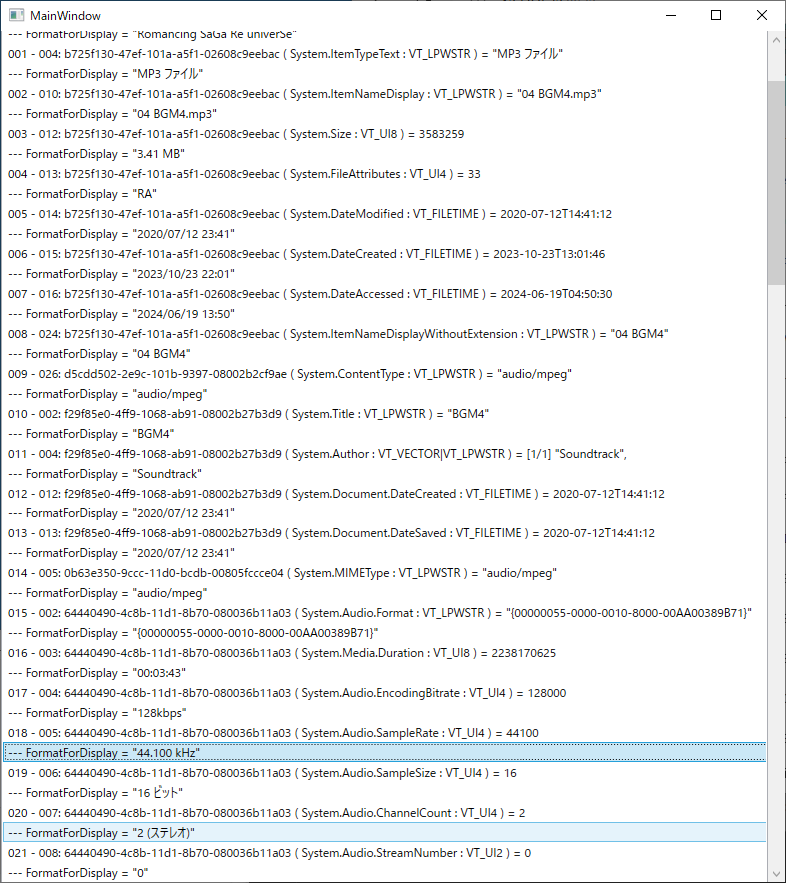
Task: Select FormatForDisplay "0" row
Action: click(x=385, y=873)
